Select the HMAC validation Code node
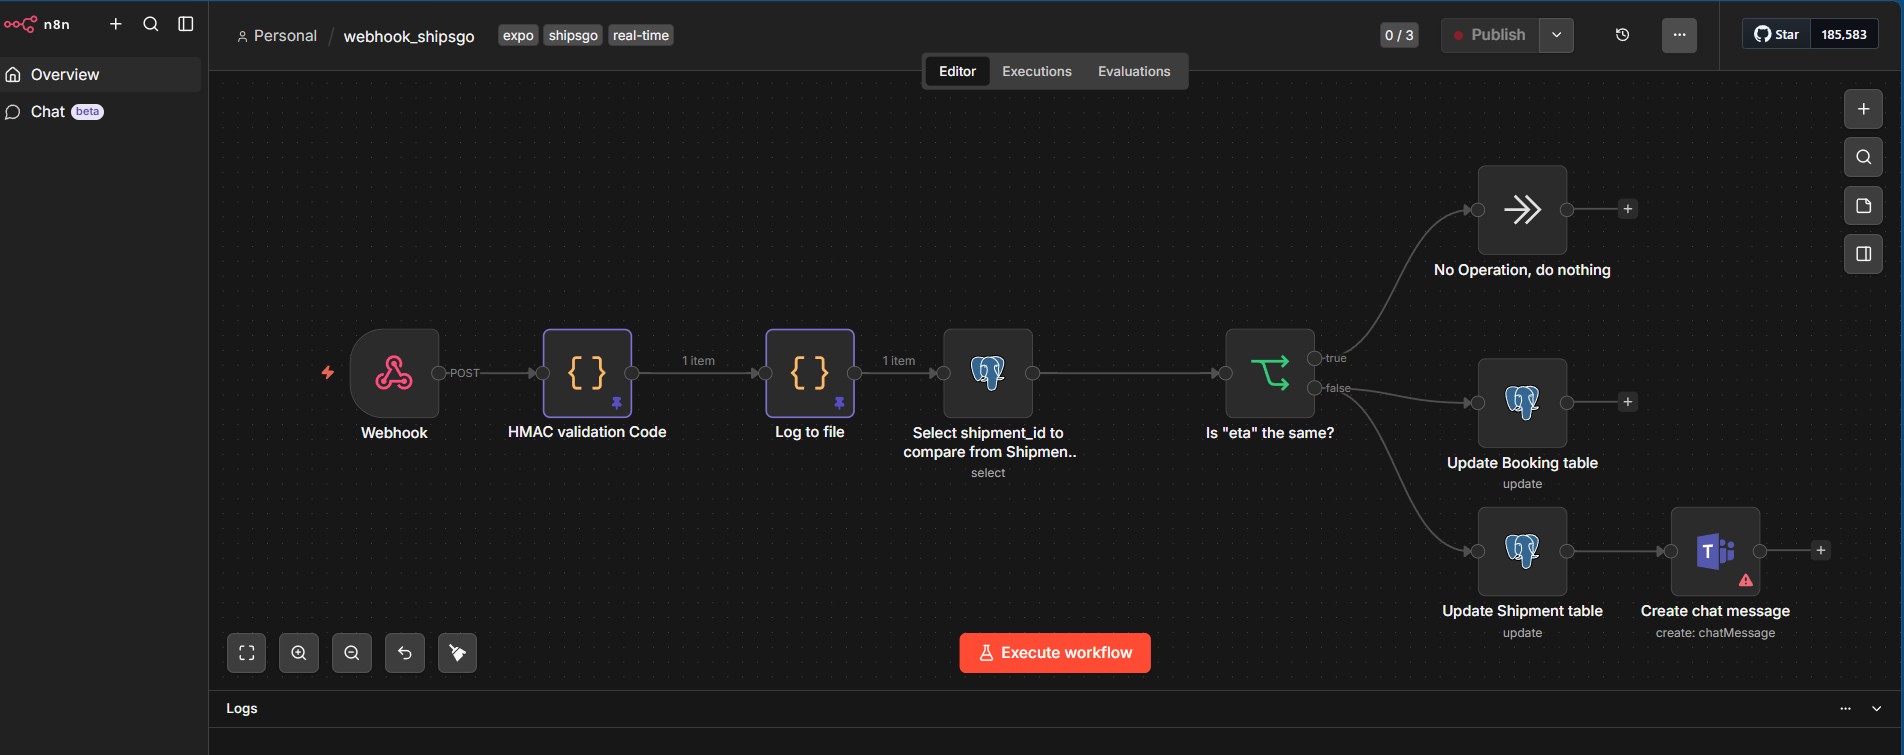This screenshot has width=1904, height=755. click(587, 373)
